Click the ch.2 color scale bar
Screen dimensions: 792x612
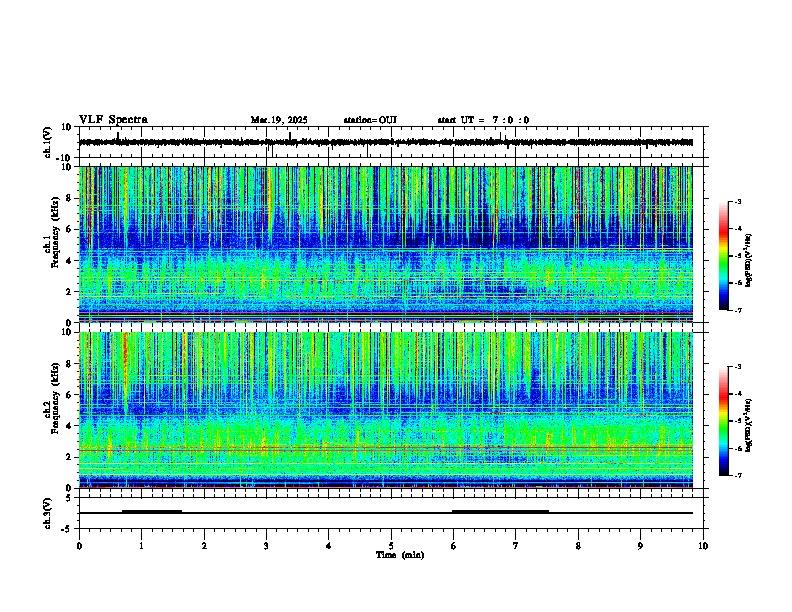(723, 421)
